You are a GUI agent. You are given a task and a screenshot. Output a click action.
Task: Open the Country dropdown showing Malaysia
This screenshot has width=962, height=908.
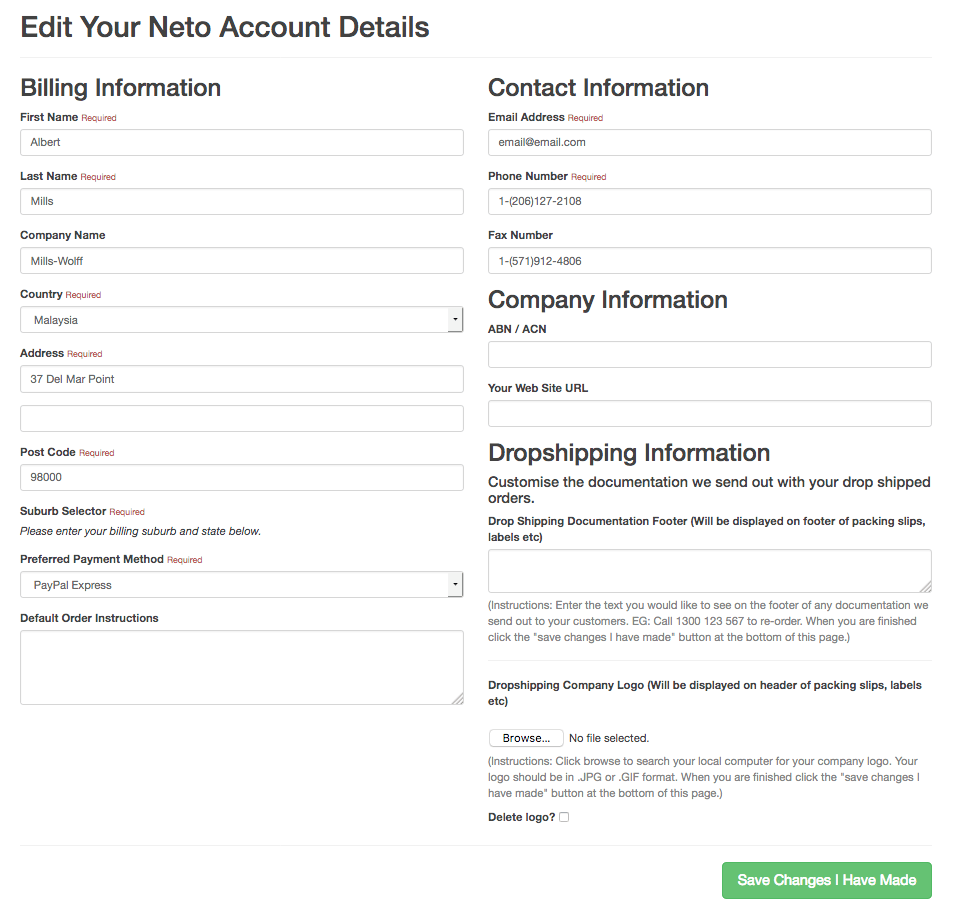tap(242, 320)
